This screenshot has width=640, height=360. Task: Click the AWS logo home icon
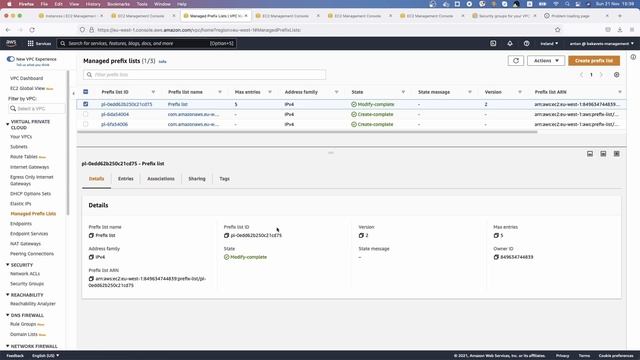coord(11,43)
